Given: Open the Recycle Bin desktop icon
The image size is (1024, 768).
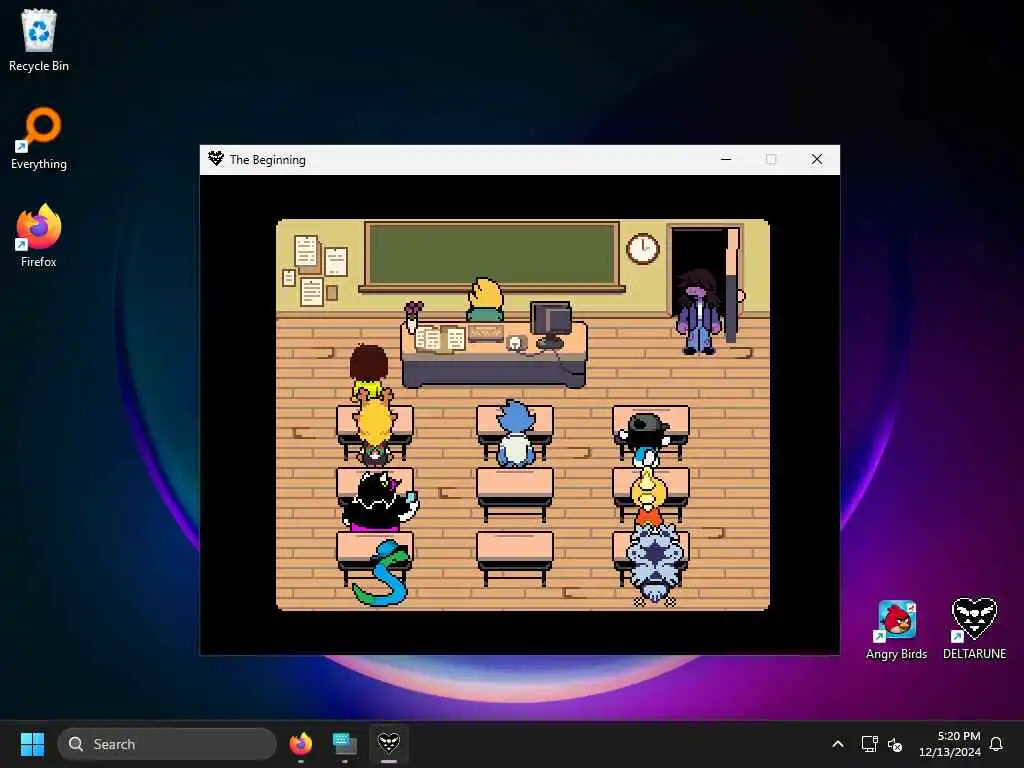Looking at the screenshot, I should point(39,40).
